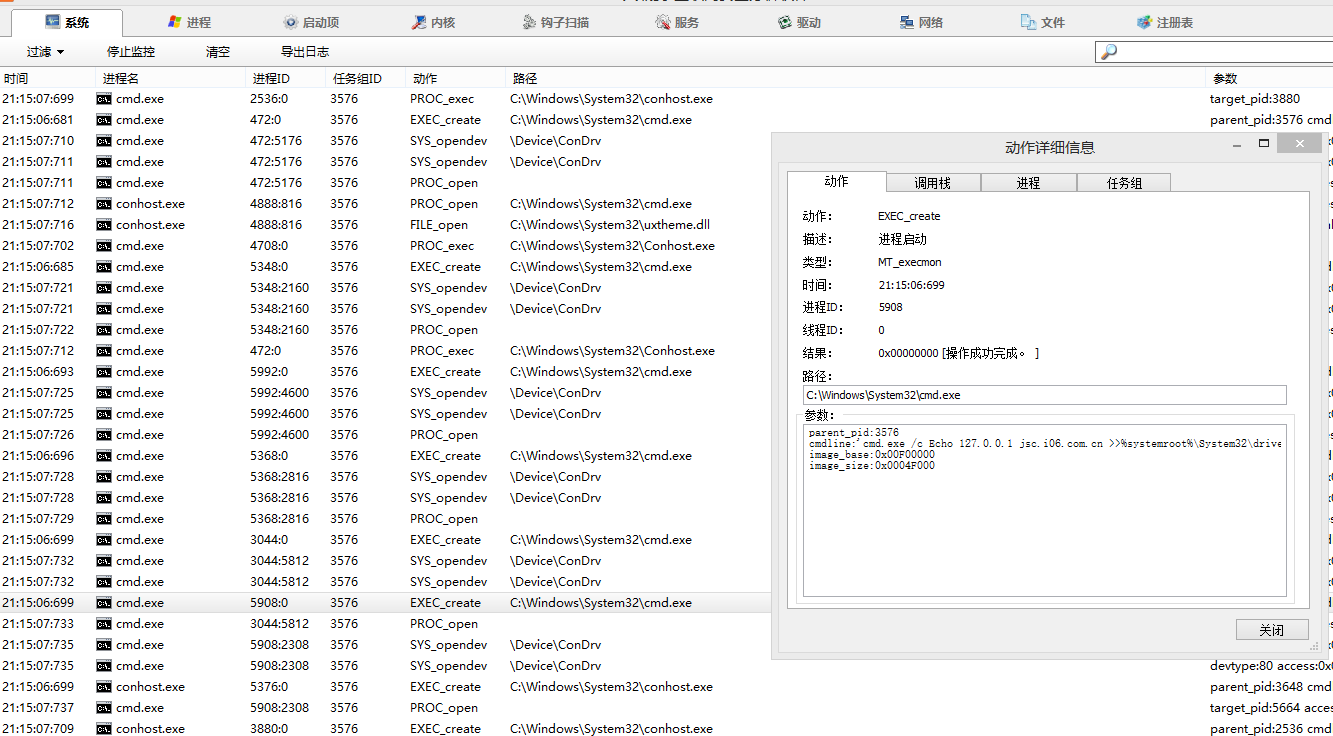Screen dimensions: 1333x736
Task: Select the path C:\Windows\System32\uxtheme.dll cell
Action: click(610, 225)
